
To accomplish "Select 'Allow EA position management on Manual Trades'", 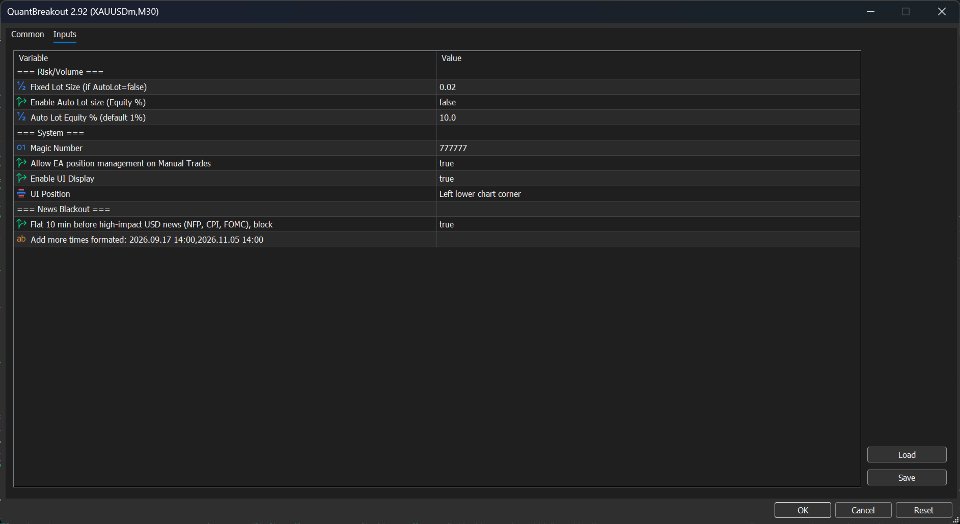I will pyautogui.click(x=120, y=163).
